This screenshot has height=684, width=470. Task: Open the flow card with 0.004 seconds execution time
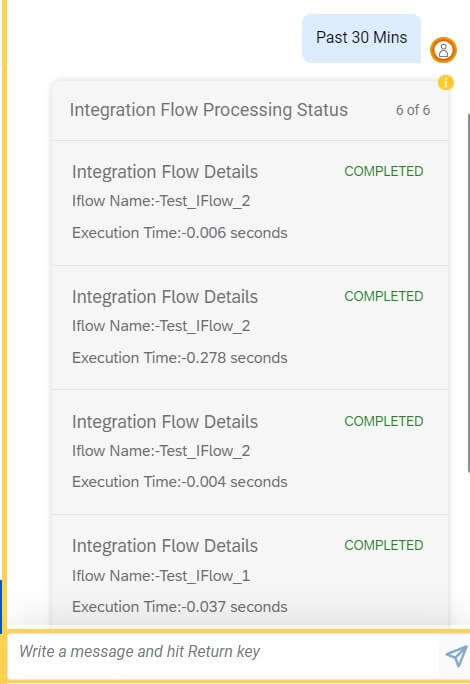coord(250,452)
